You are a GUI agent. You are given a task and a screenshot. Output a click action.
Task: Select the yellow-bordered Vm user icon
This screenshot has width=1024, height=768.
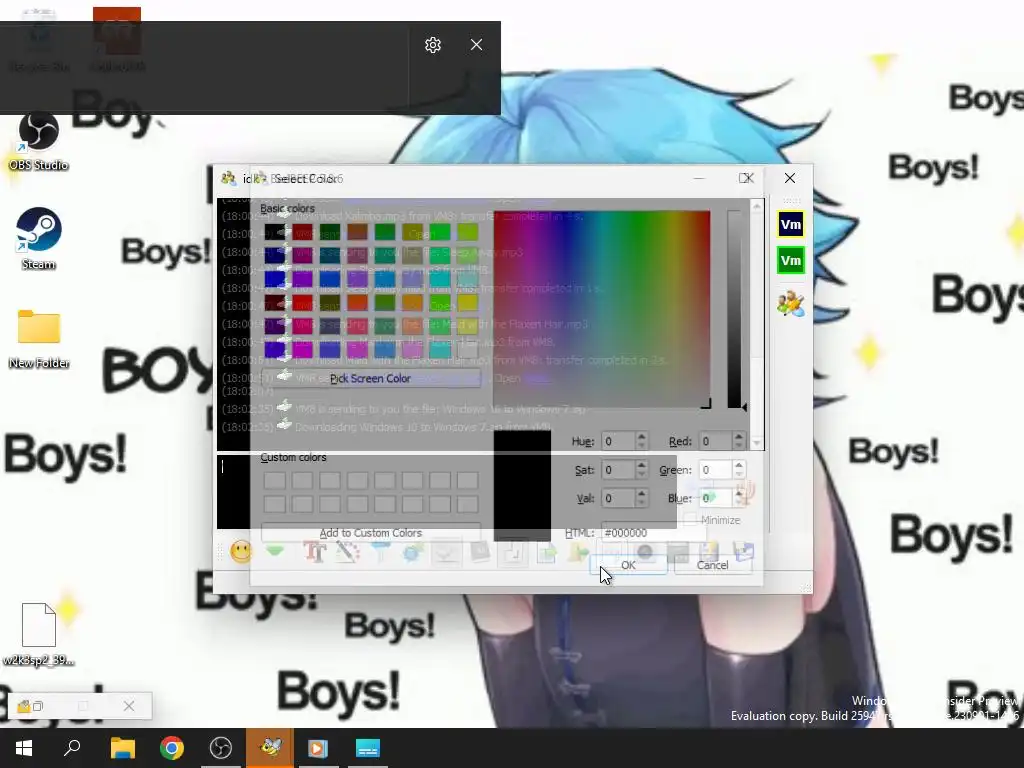[x=790, y=225]
